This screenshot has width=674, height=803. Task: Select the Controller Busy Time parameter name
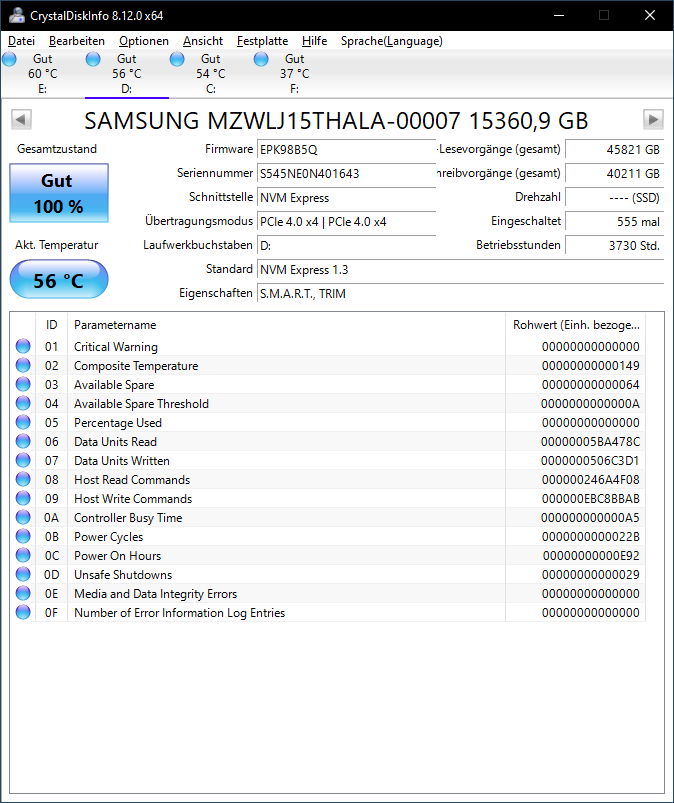coord(128,518)
